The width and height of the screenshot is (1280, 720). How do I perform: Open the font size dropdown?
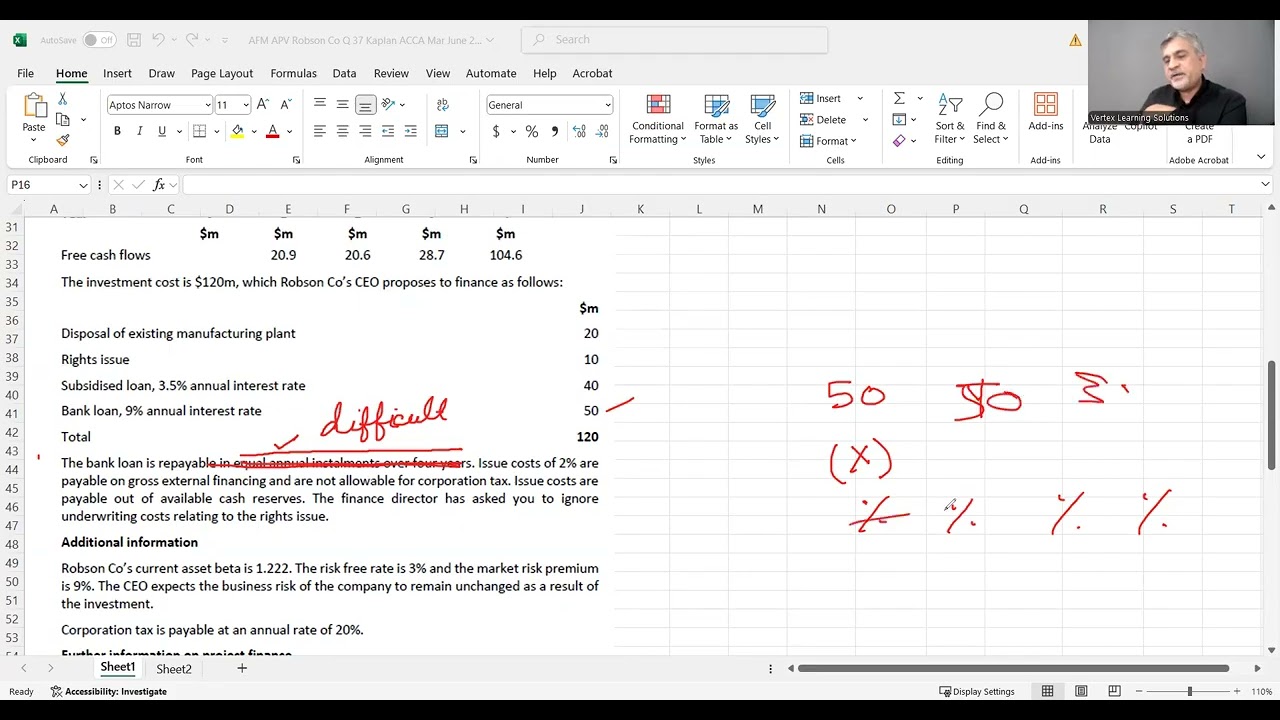coord(246,105)
